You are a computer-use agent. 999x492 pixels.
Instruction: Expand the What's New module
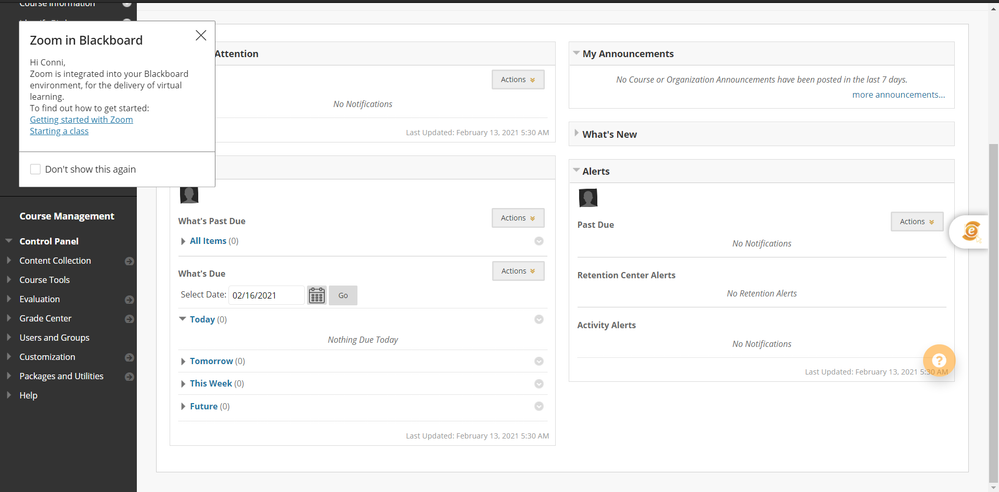click(x=577, y=134)
